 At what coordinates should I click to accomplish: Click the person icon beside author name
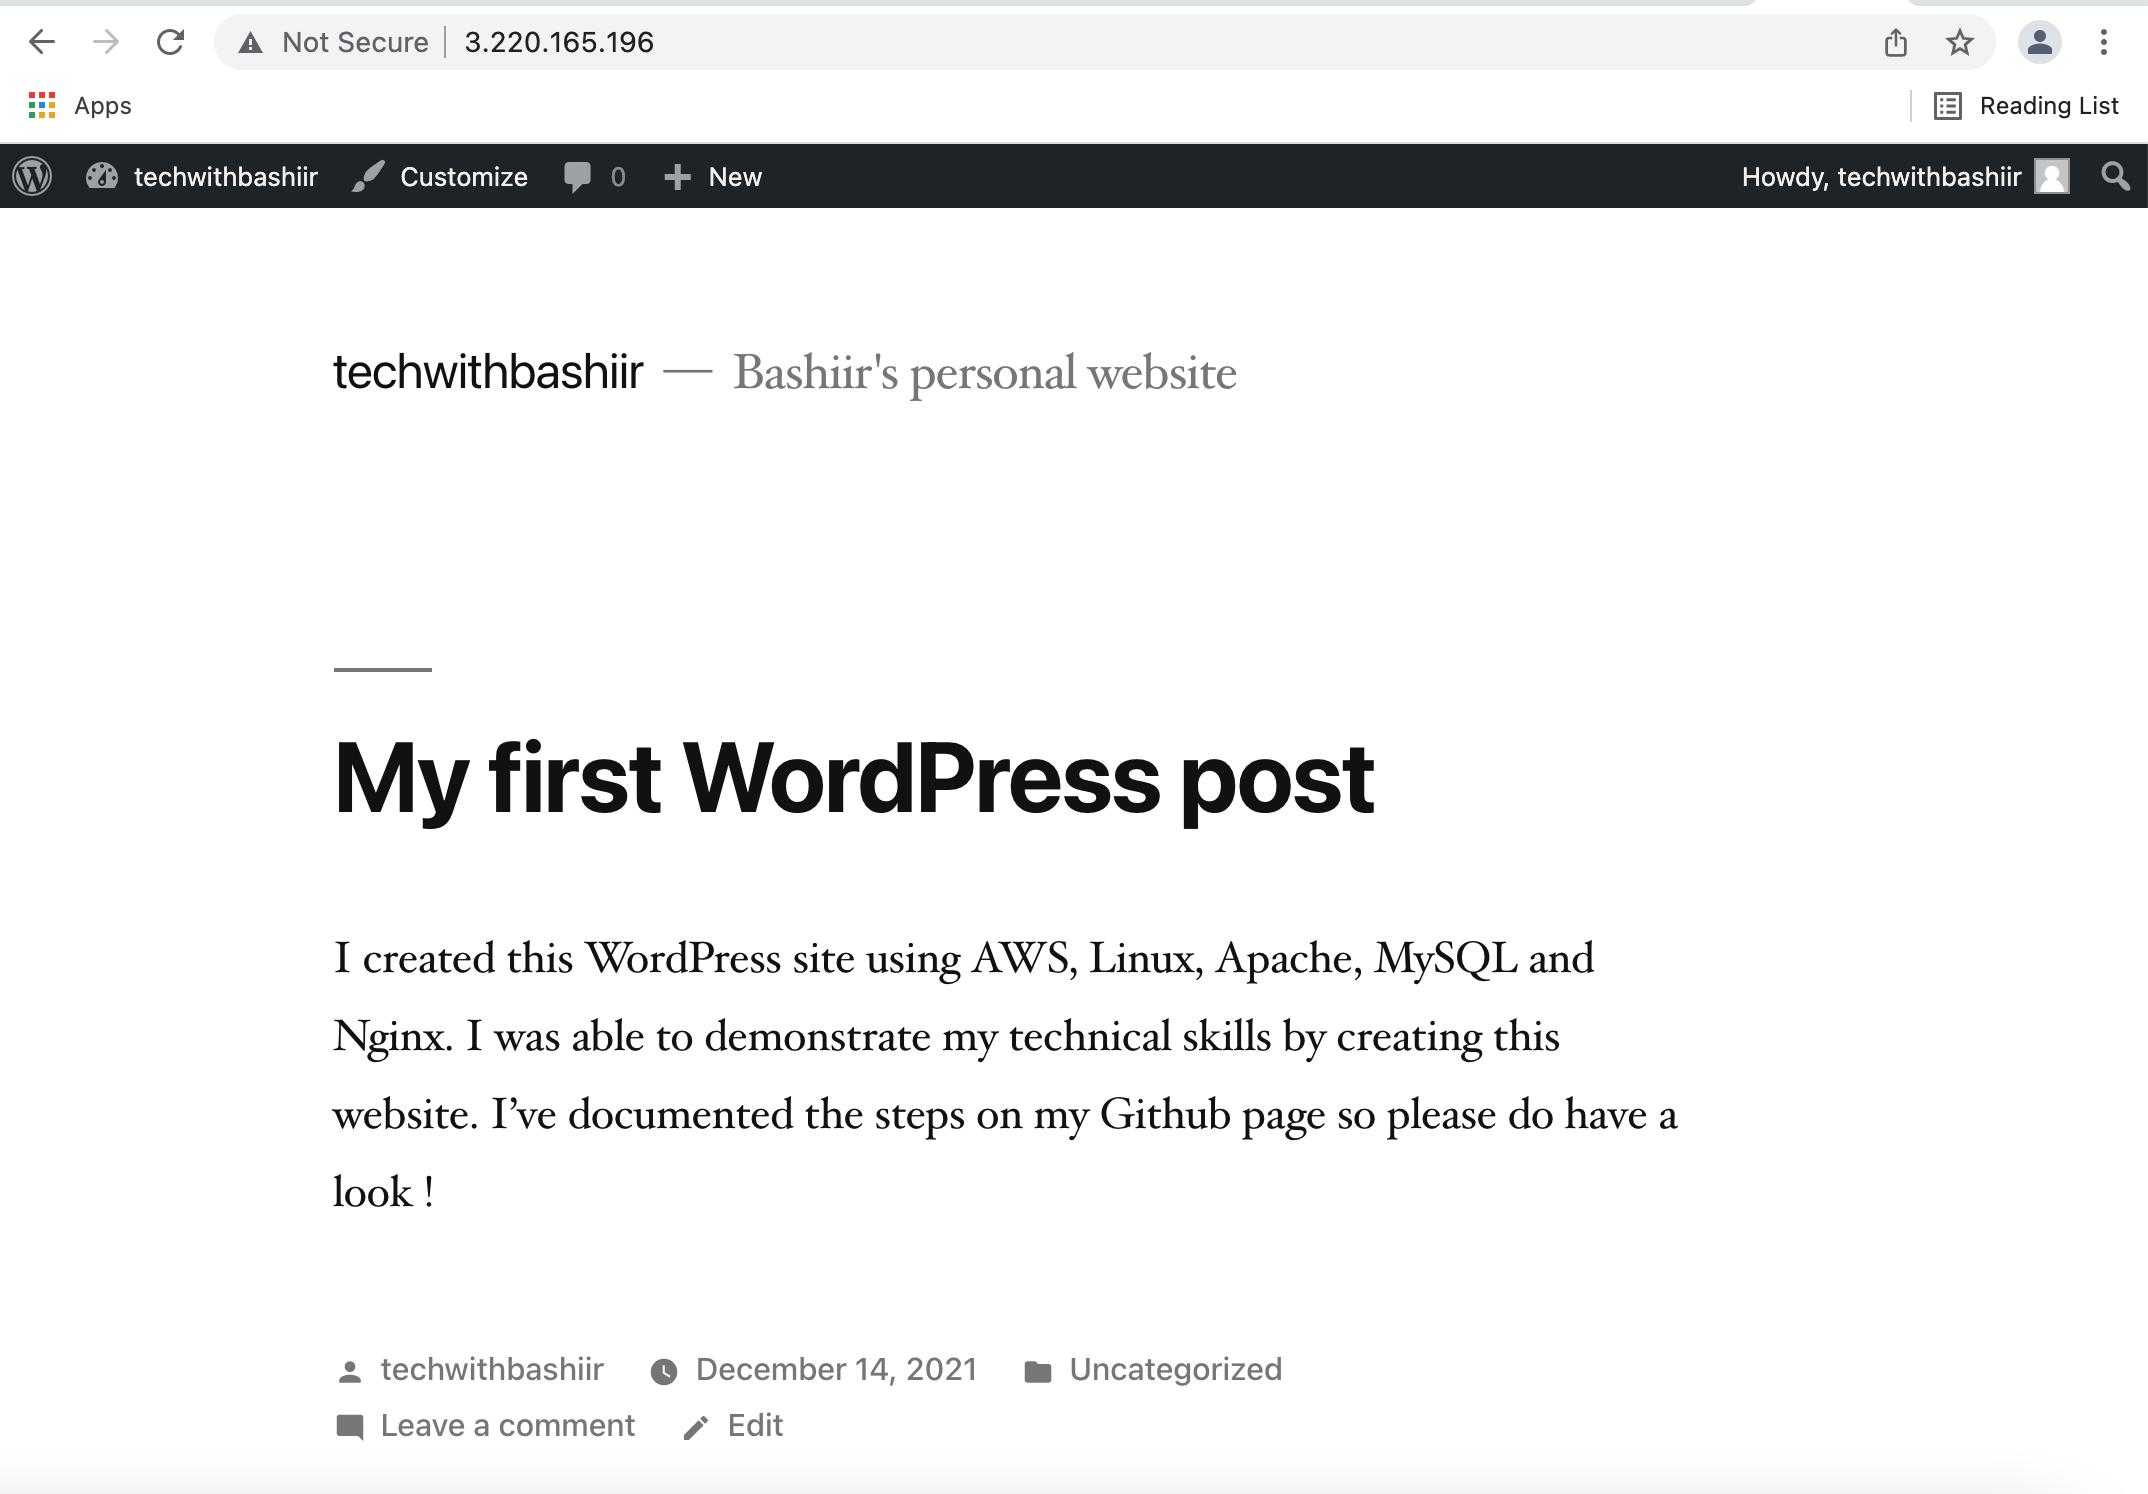(349, 1372)
